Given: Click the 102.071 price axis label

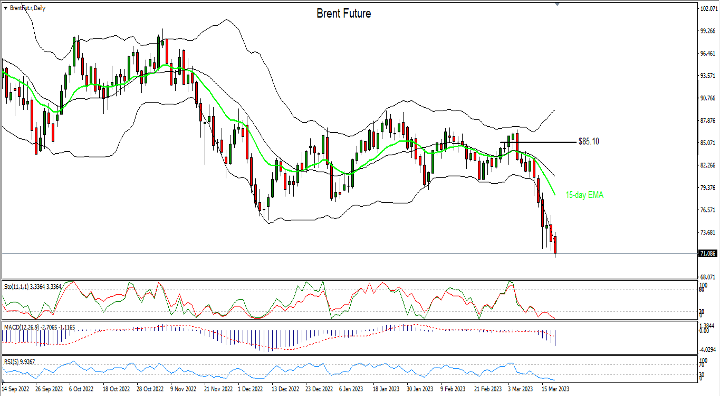Looking at the screenshot, I should 708,8.
